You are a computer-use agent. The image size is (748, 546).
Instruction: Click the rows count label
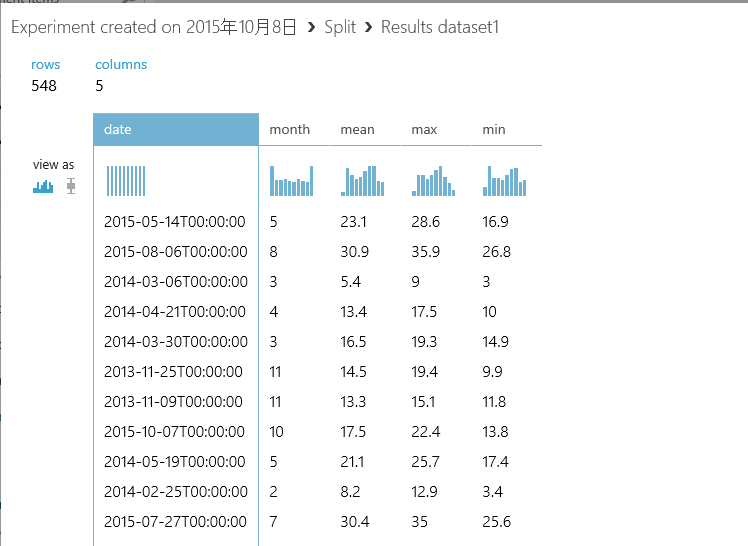46,64
